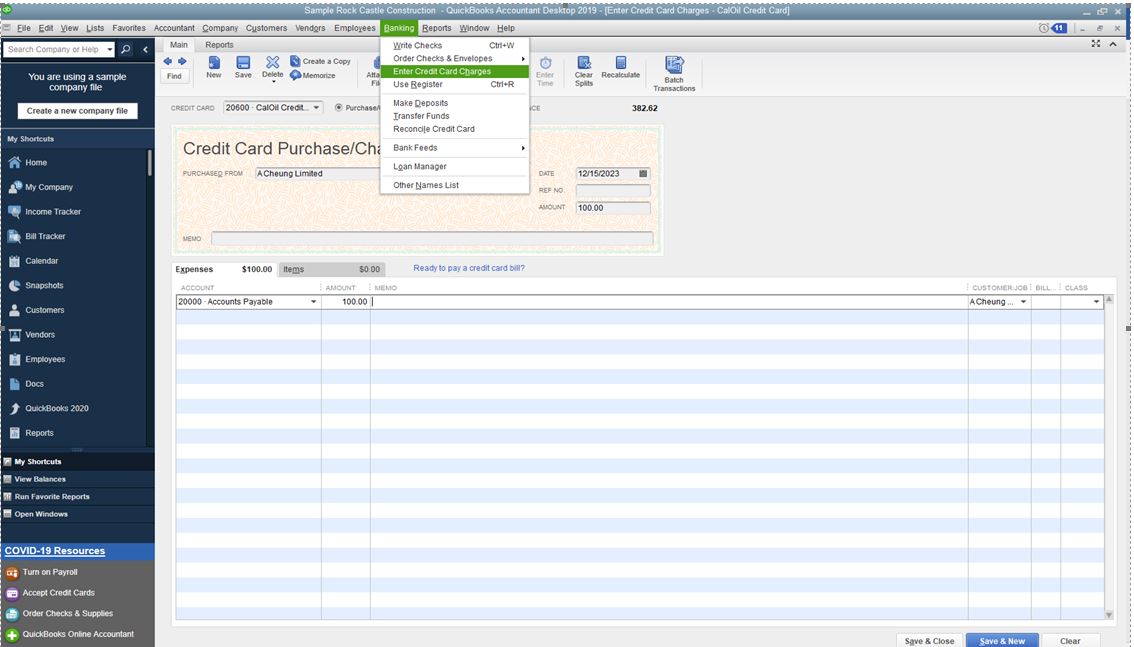This screenshot has height=647, width=1134.
Task: Select the Purchase/Charge radio button
Action: (x=339, y=108)
